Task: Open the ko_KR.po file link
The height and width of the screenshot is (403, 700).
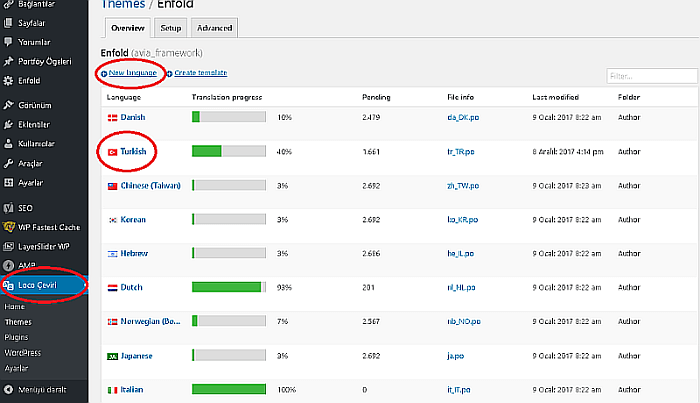Action: point(462,220)
